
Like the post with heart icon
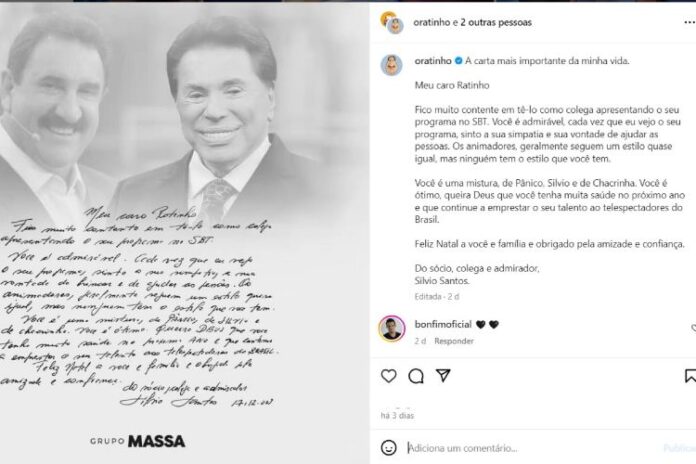tap(388, 376)
